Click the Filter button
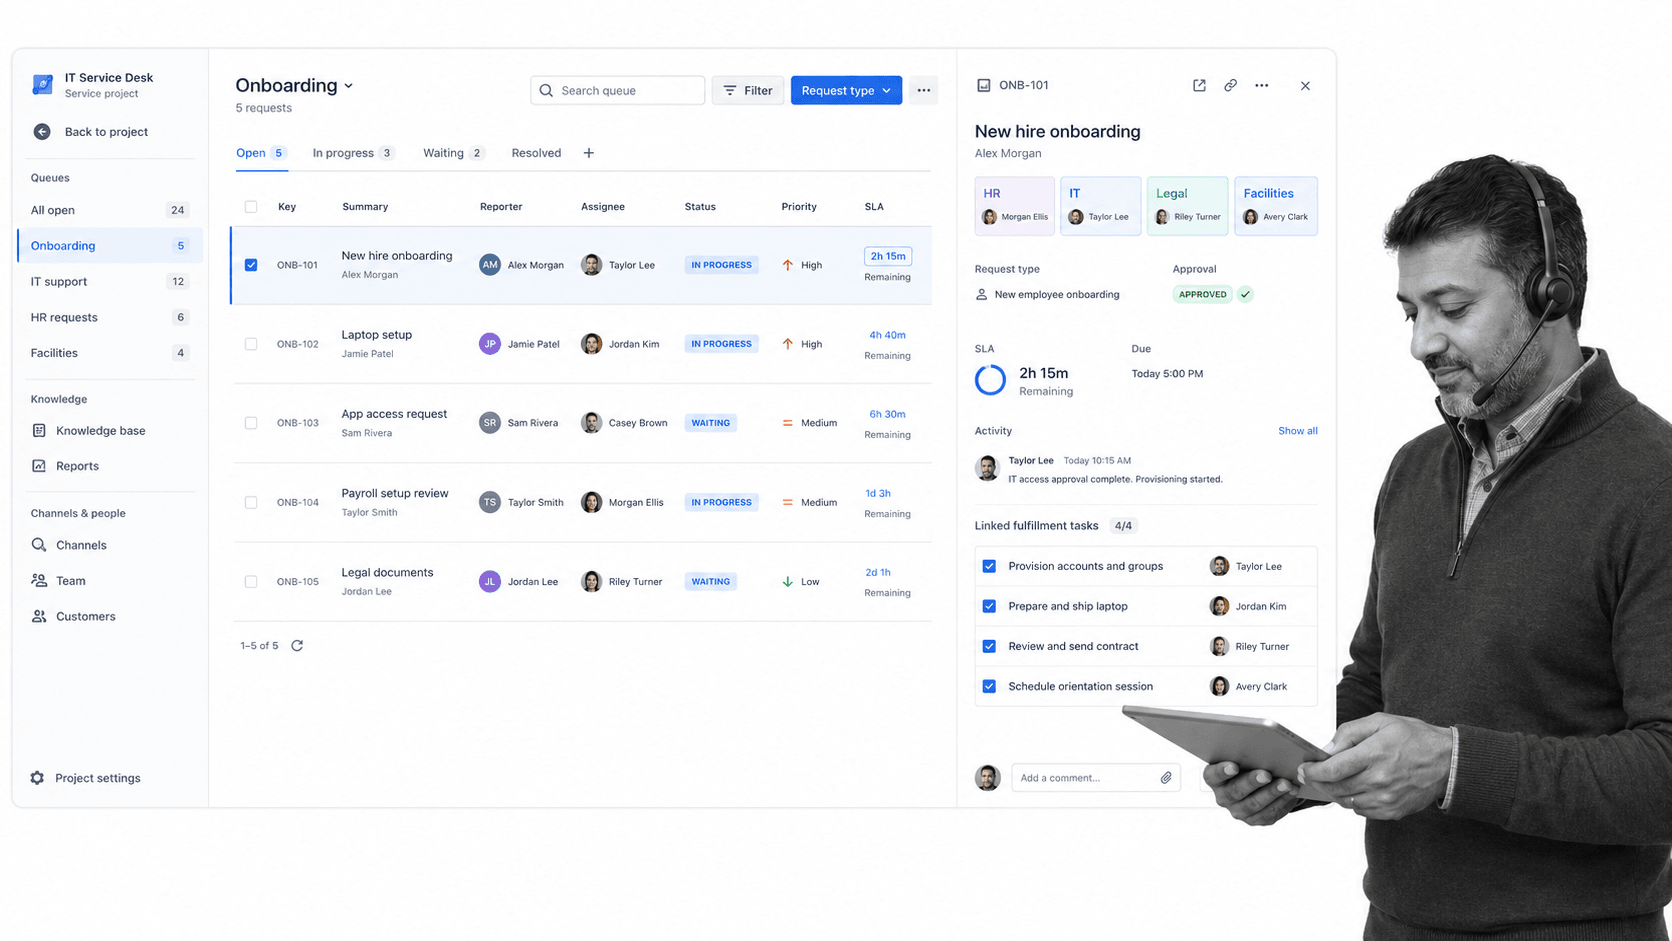Screen dimensions: 1672x941 click(x=748, y=91)
